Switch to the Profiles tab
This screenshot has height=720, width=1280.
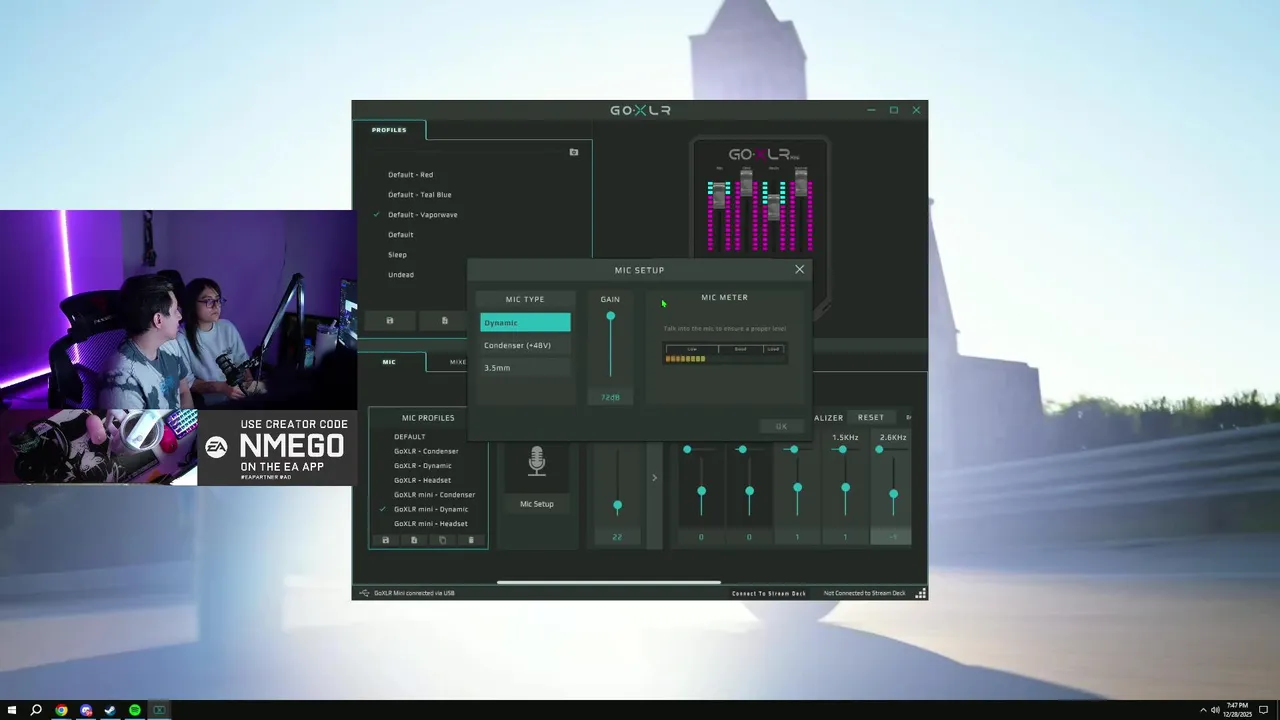tap(389, 130)
